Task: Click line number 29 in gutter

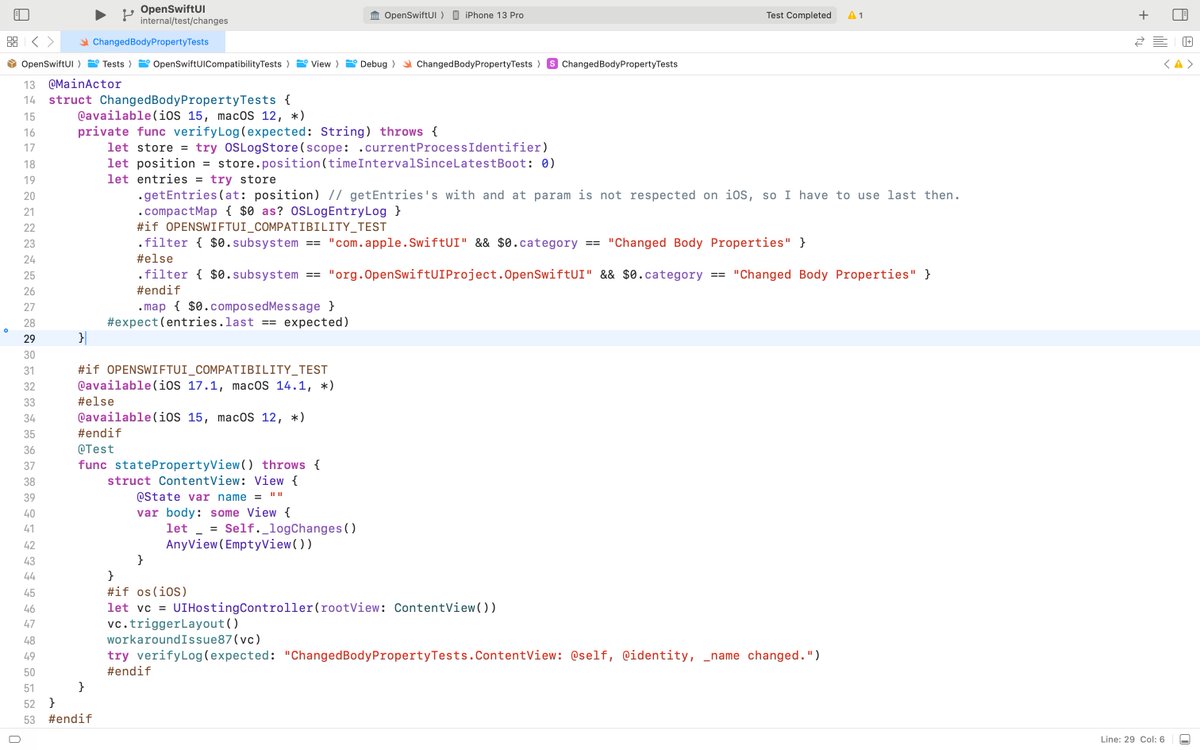Action: coord(29,339)
